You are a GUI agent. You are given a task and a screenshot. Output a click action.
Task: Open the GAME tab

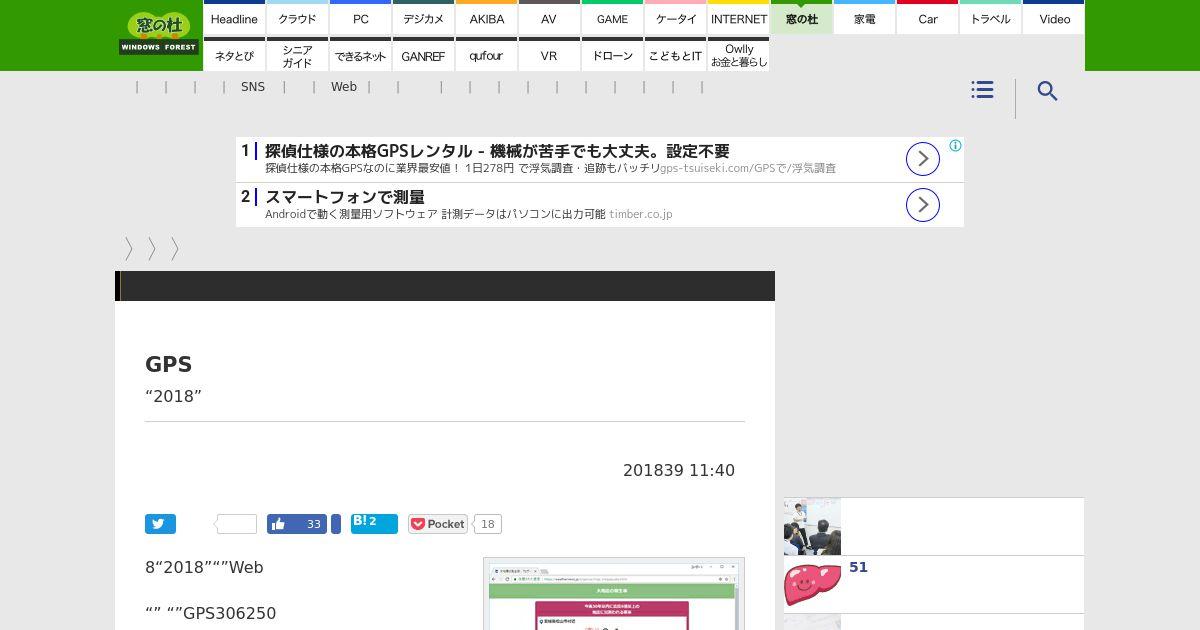[612, 18]
